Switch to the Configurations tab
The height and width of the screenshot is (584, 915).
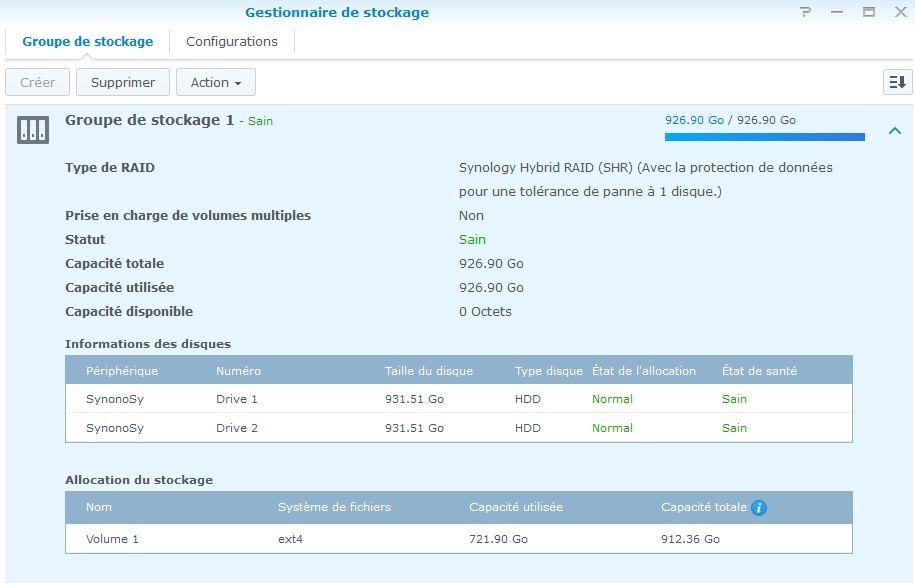tap(232, 41)
